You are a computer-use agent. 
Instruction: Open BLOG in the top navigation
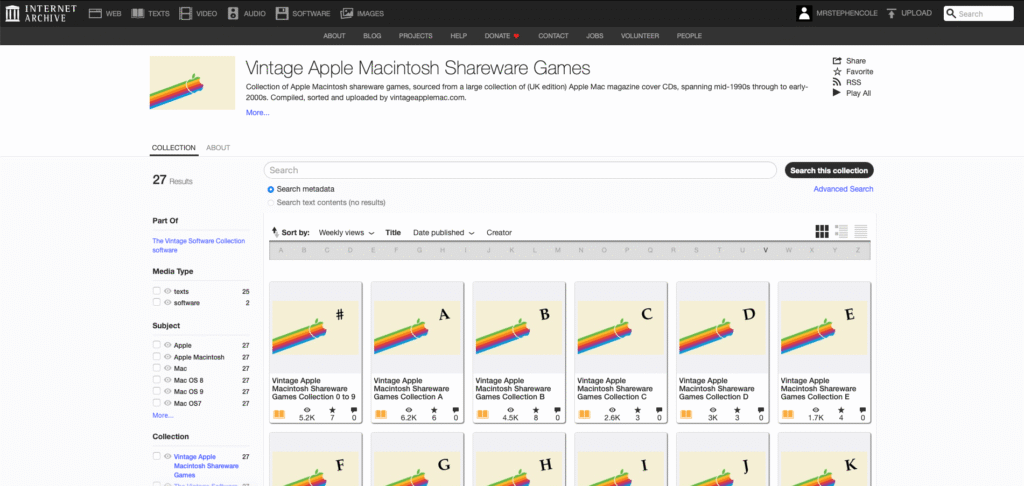coord(372,36)
